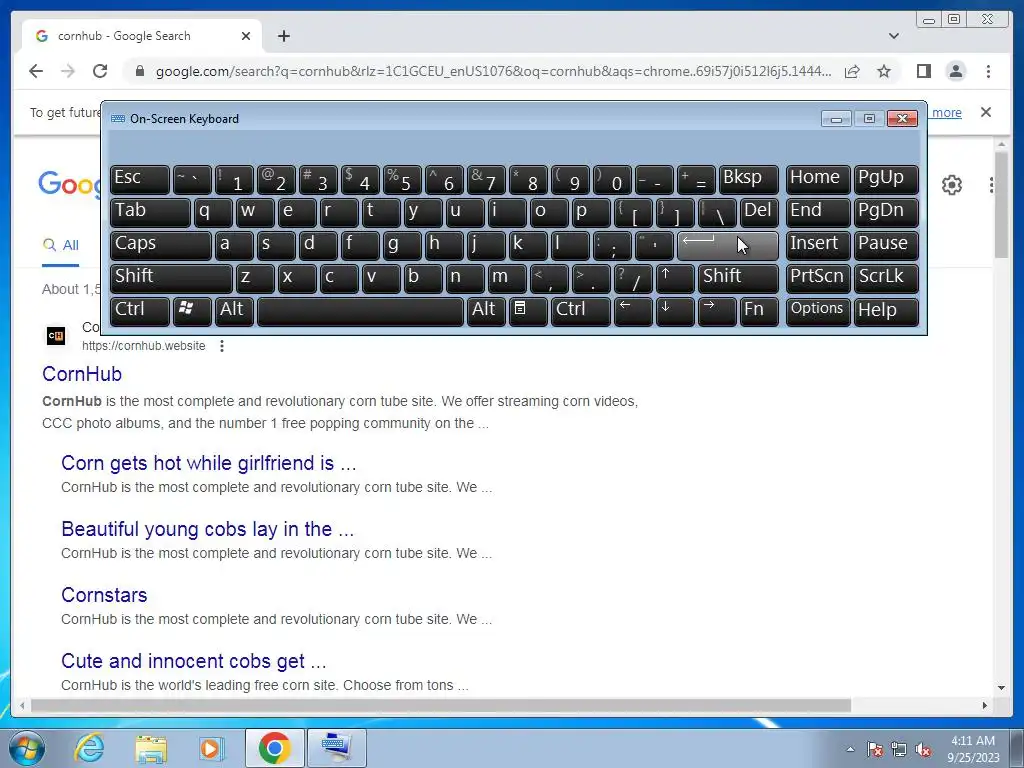Tap the Del key
The height and width of the screenshot is (768, 1024).
pyautogui.click(x=759, y=212)
